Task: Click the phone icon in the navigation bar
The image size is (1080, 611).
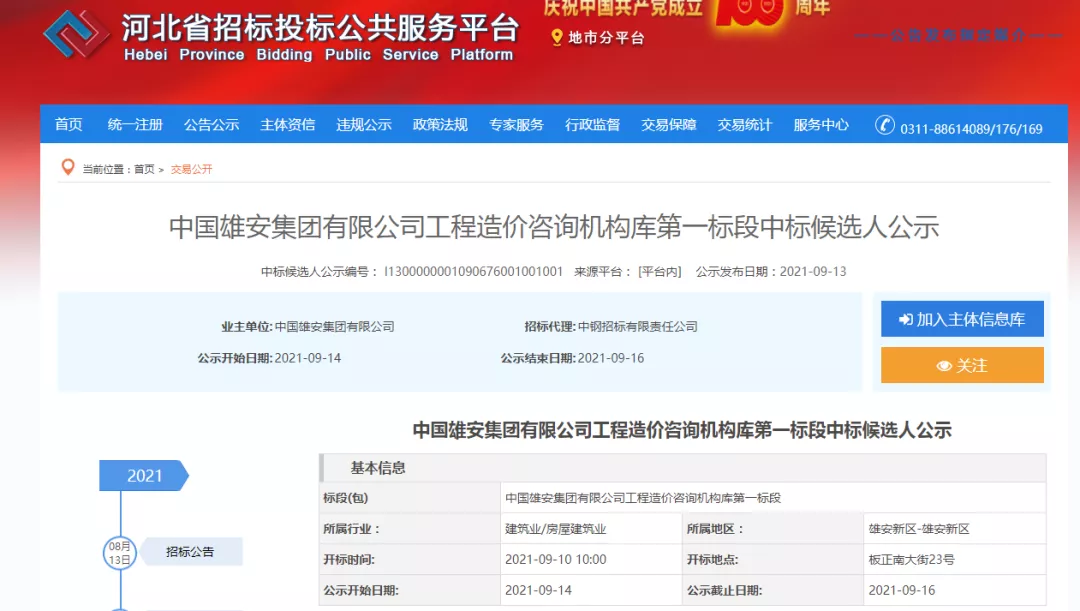Action: (884, 125)
